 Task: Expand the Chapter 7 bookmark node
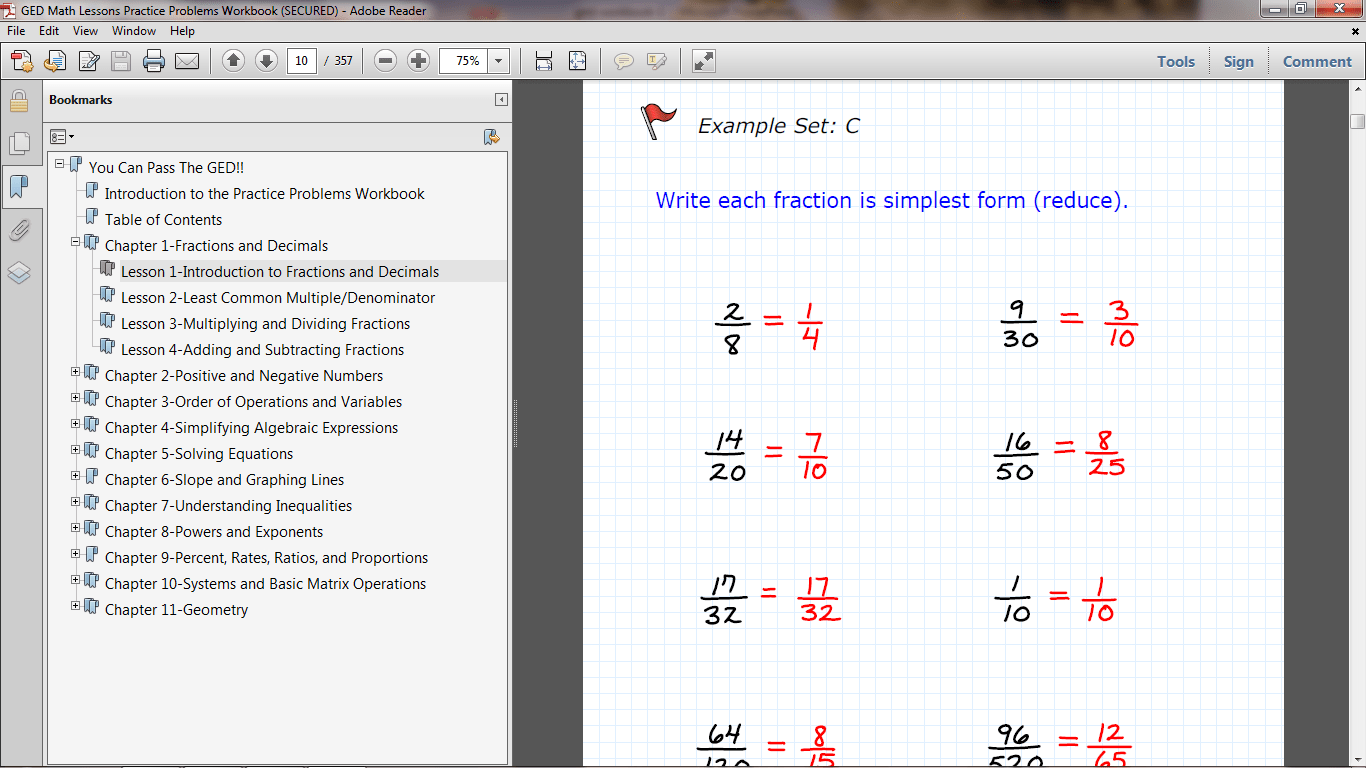click(x=76, y=501)
